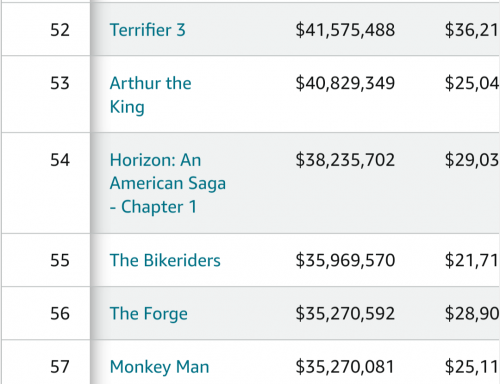This screenshot has height=384, width=500.
Task: Click the $35,270,081 gross value
Action: coord(345,367)
